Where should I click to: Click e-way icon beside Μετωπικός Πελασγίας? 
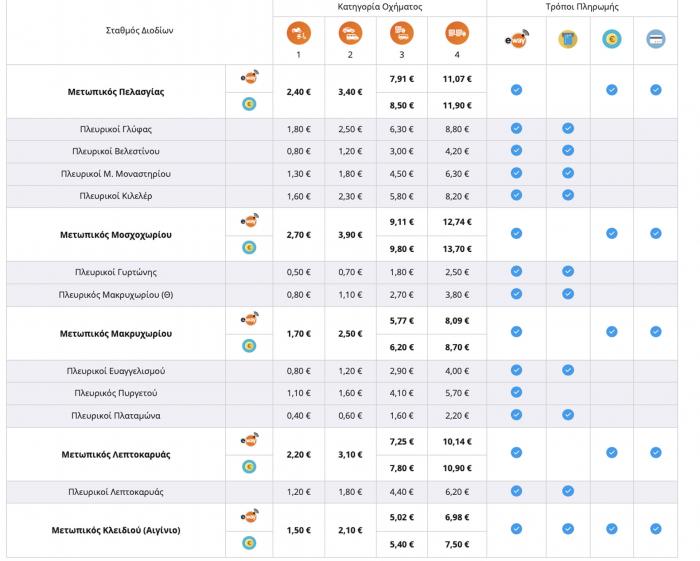pyautogui.click(x=249, y=77)
